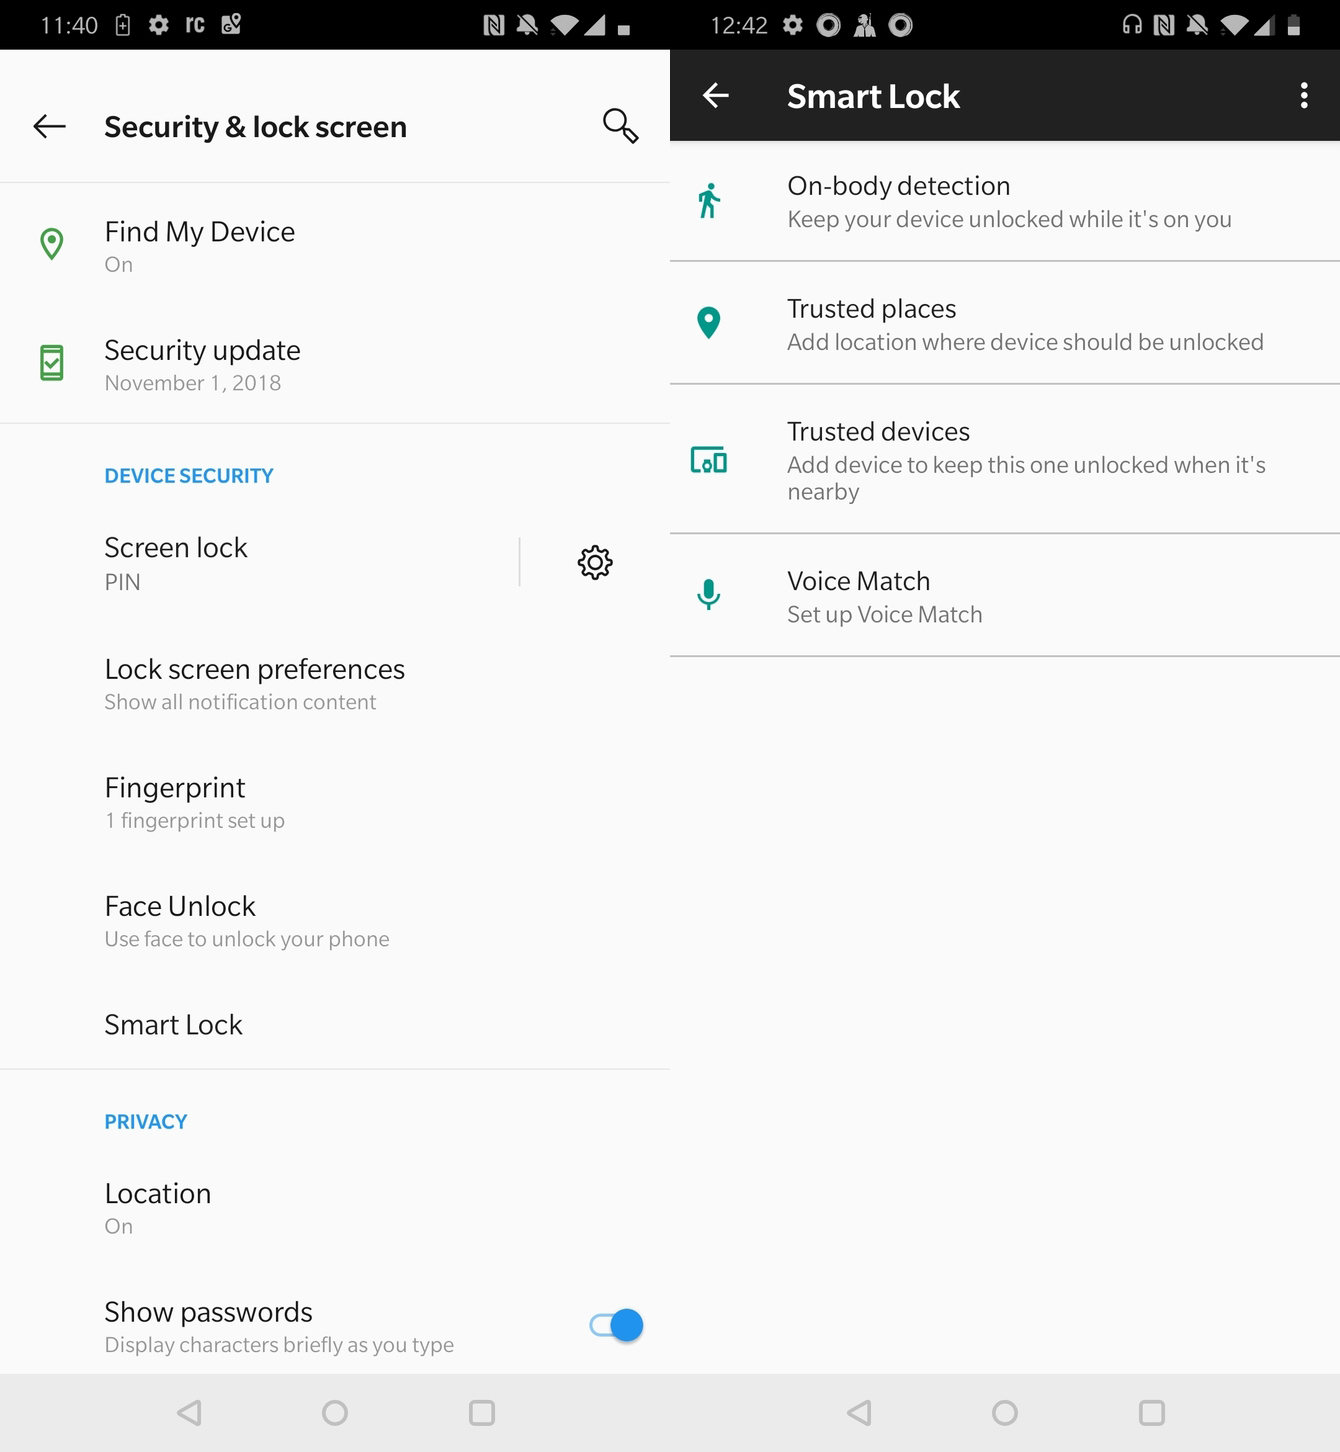This screenshot has height=1452, width=1340.
Task: Go back from Security & lock screen
Action: click(50, 126)
